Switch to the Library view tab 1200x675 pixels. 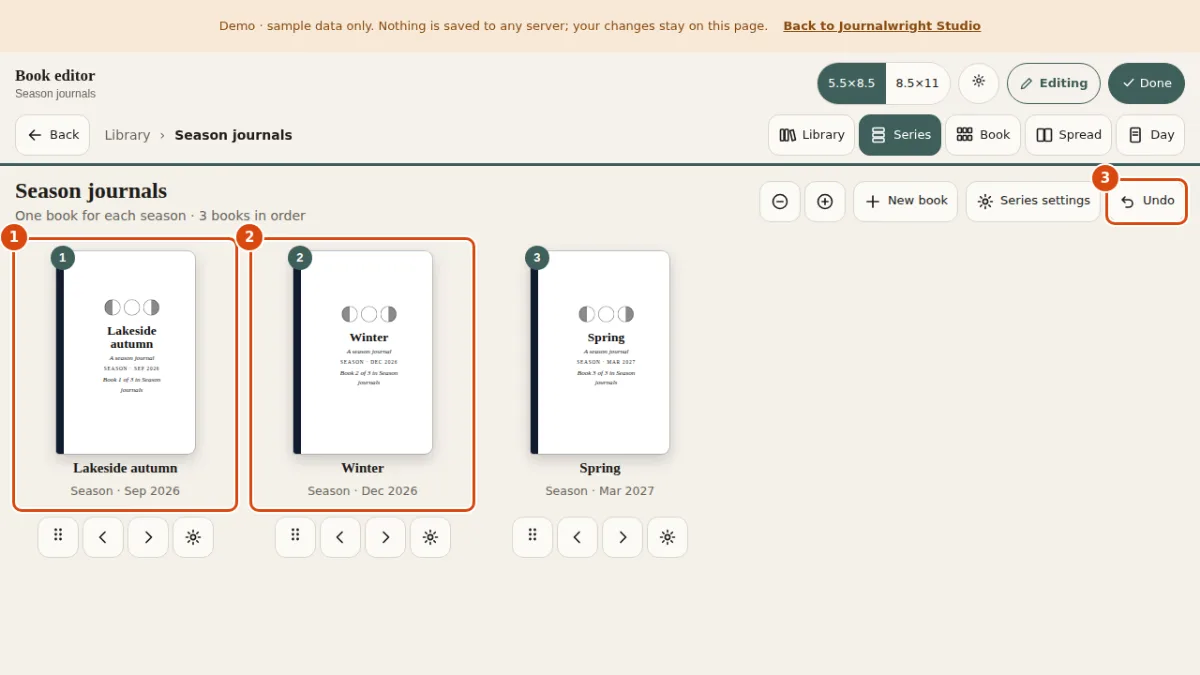pyautogui.click(x=812, y=135)
